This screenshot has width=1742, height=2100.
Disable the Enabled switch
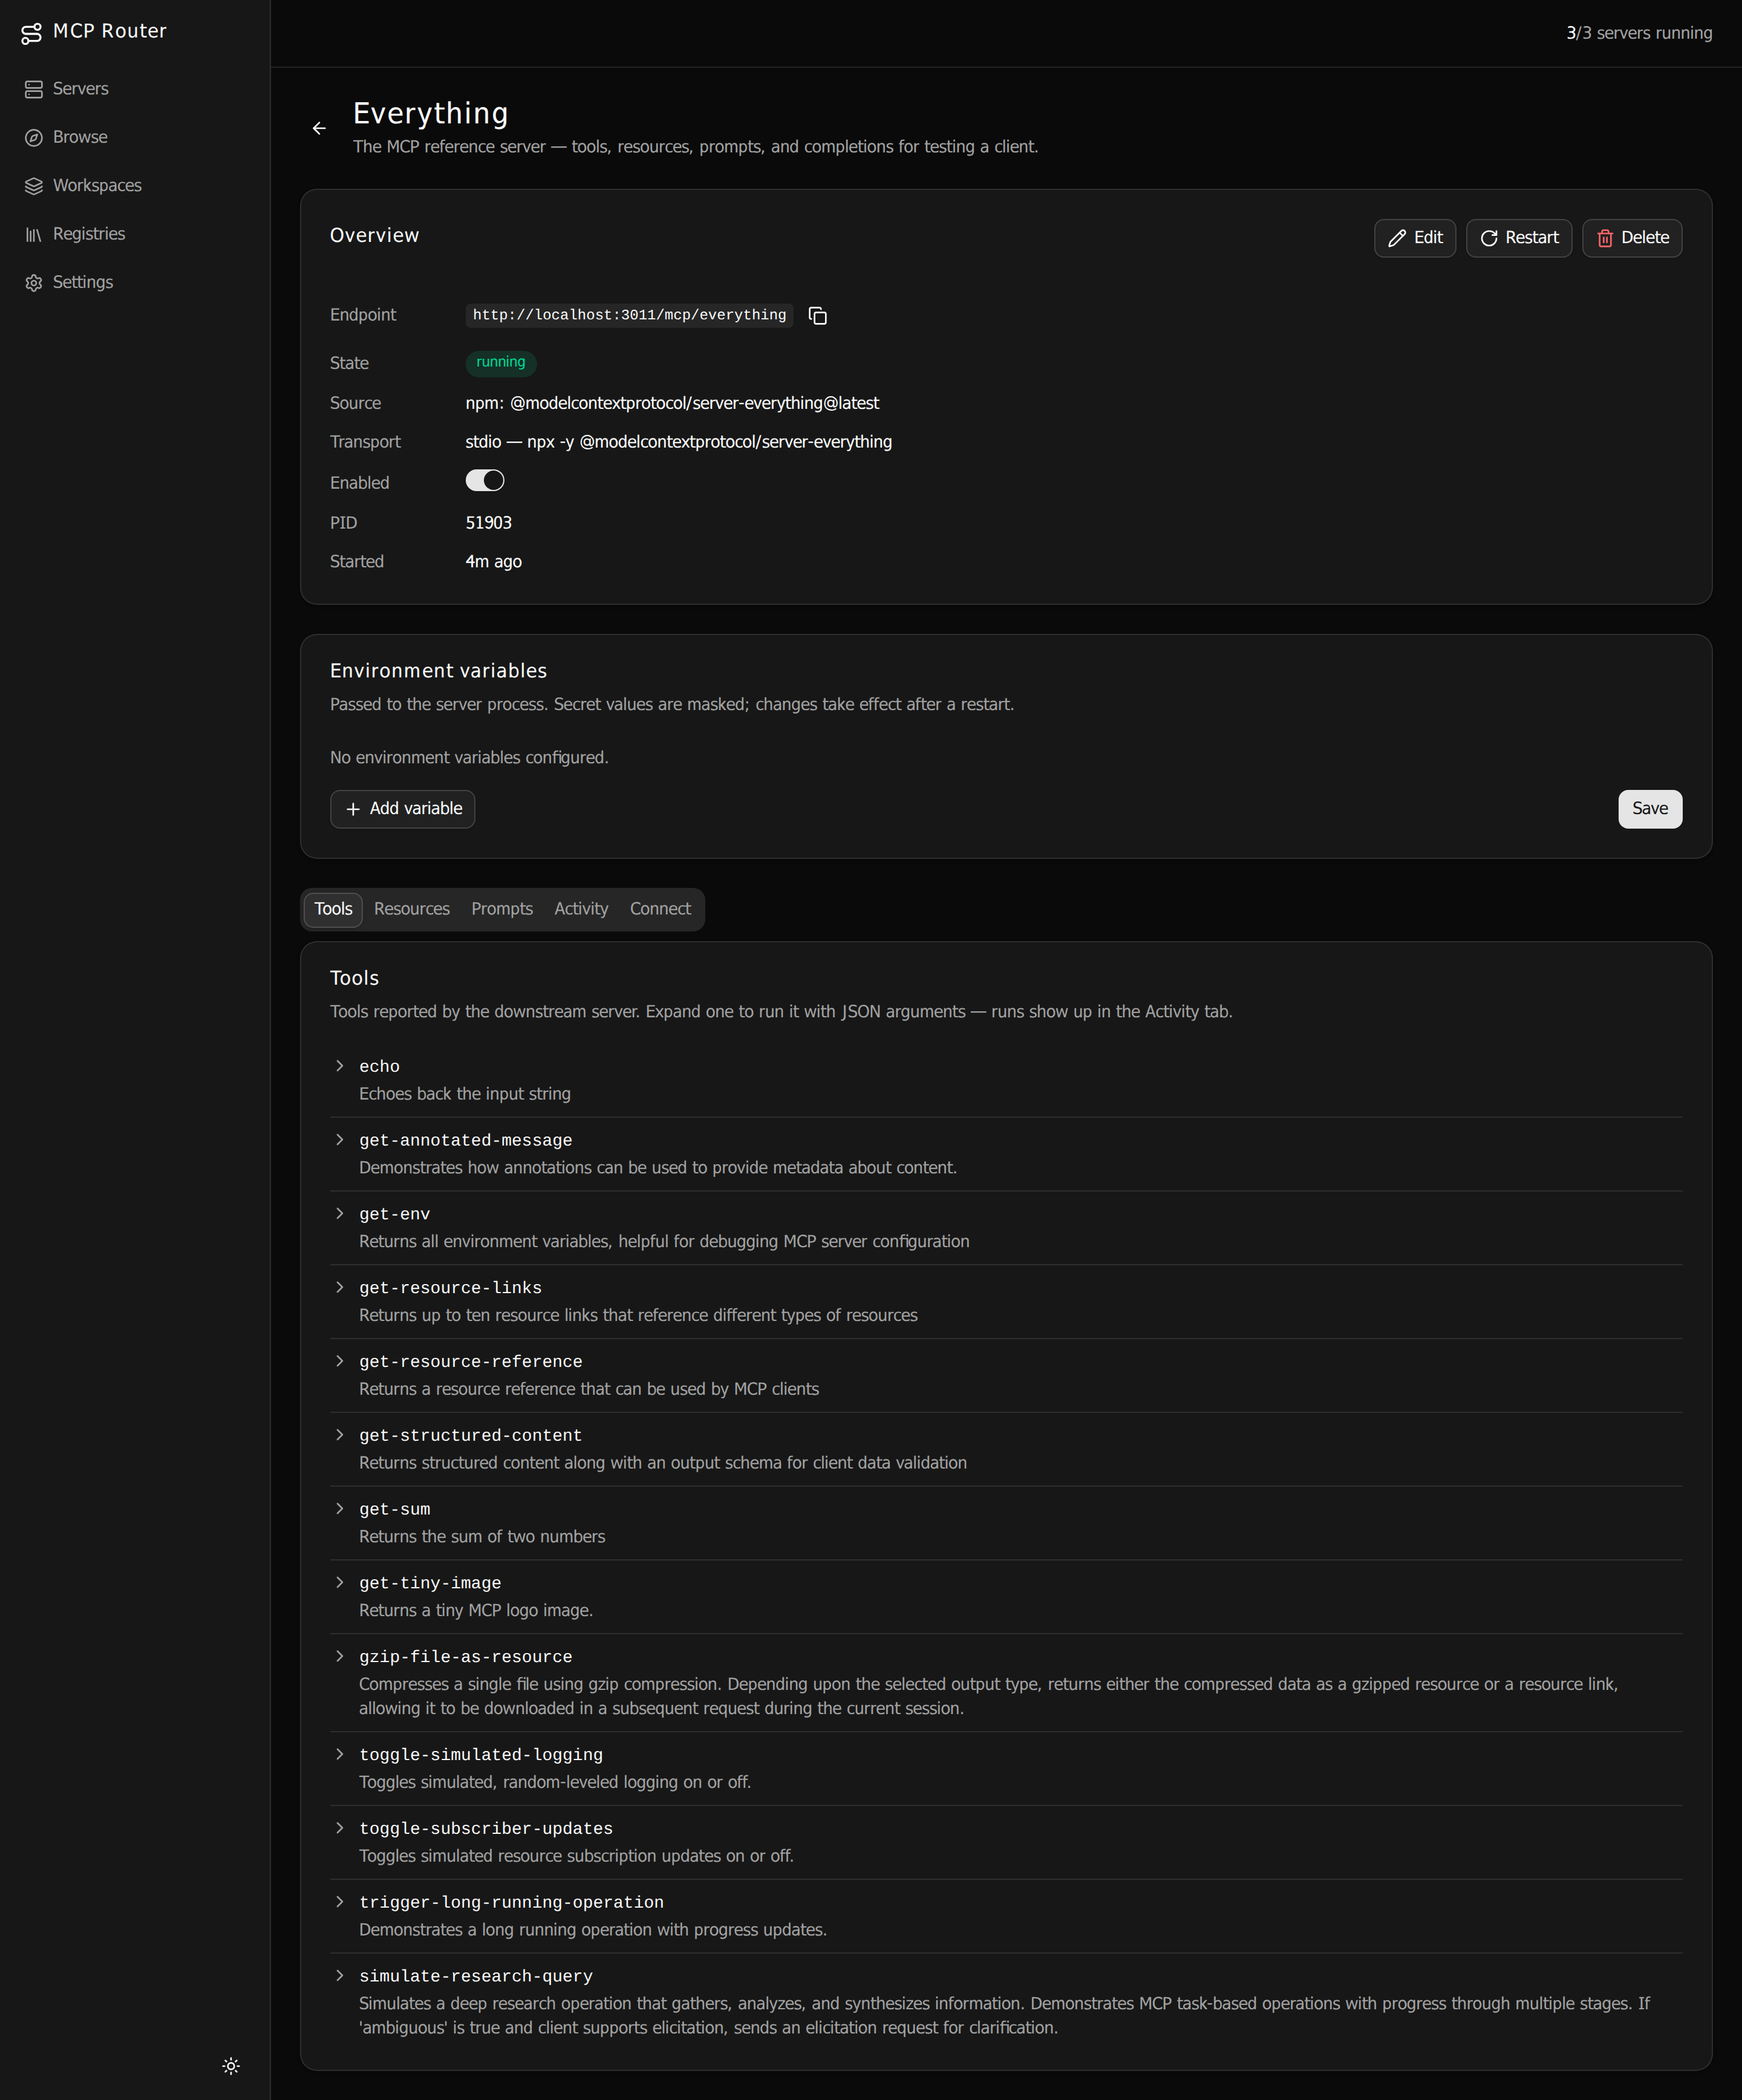click(485, 481)
